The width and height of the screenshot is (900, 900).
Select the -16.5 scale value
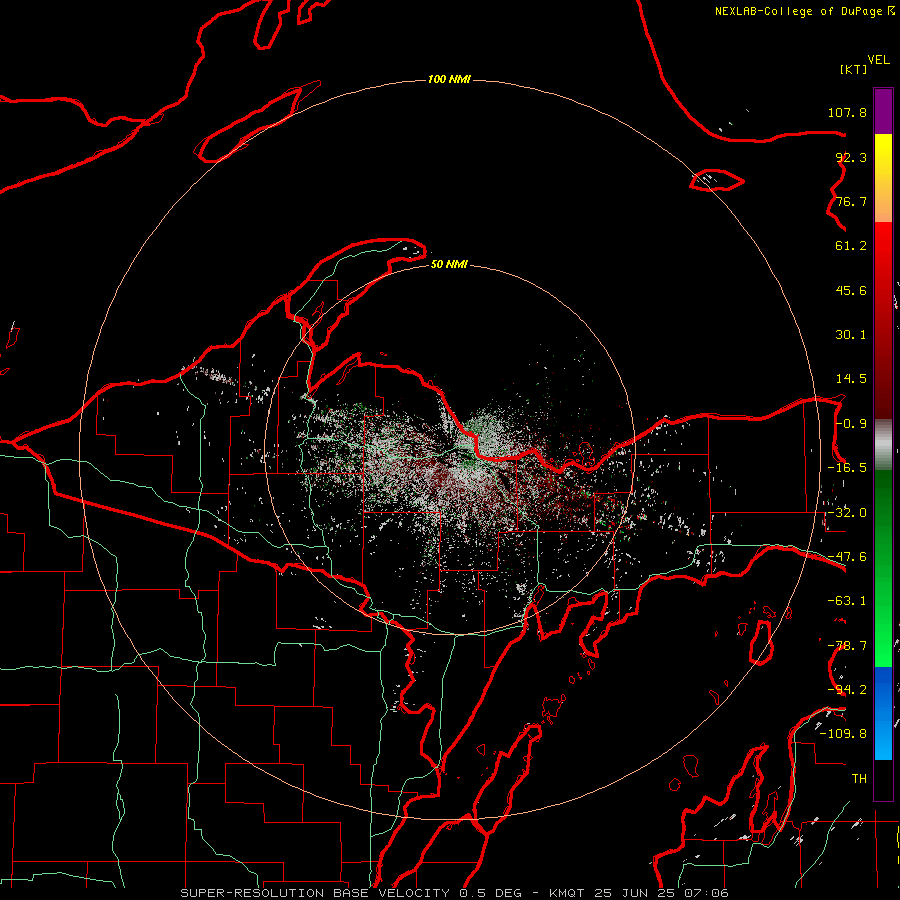pos(847,468)
